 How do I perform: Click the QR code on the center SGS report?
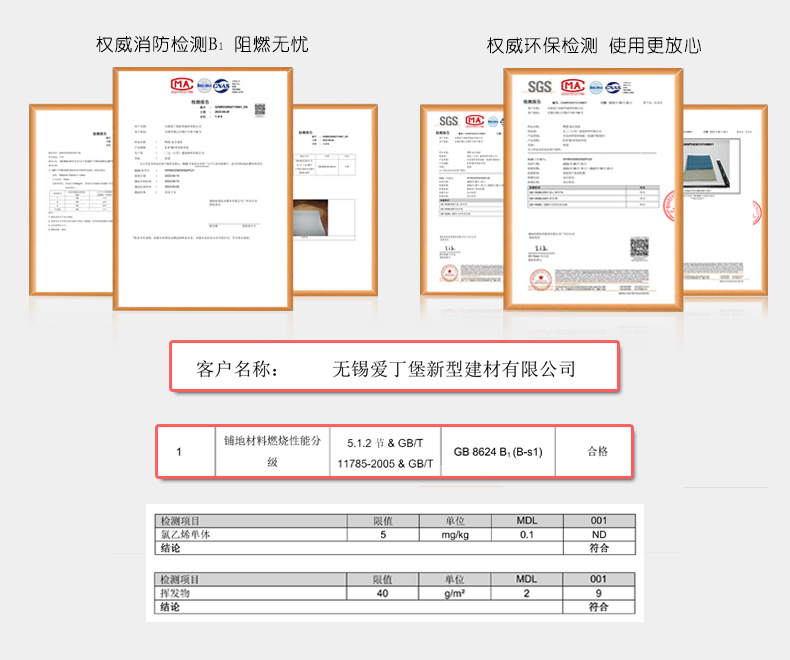click(638, 246)
